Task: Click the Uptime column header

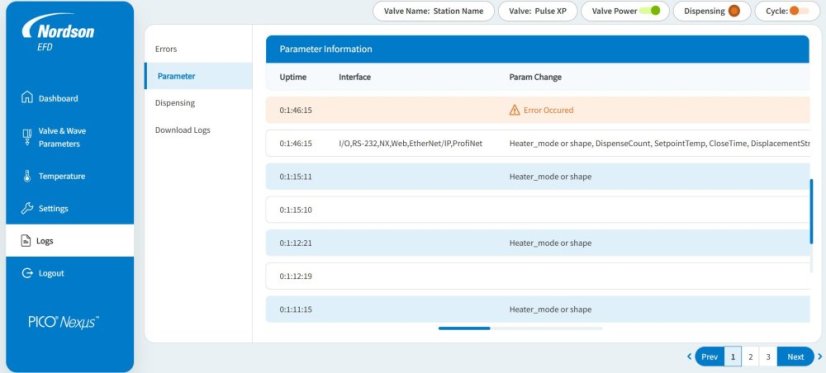Action: [293, 77]
